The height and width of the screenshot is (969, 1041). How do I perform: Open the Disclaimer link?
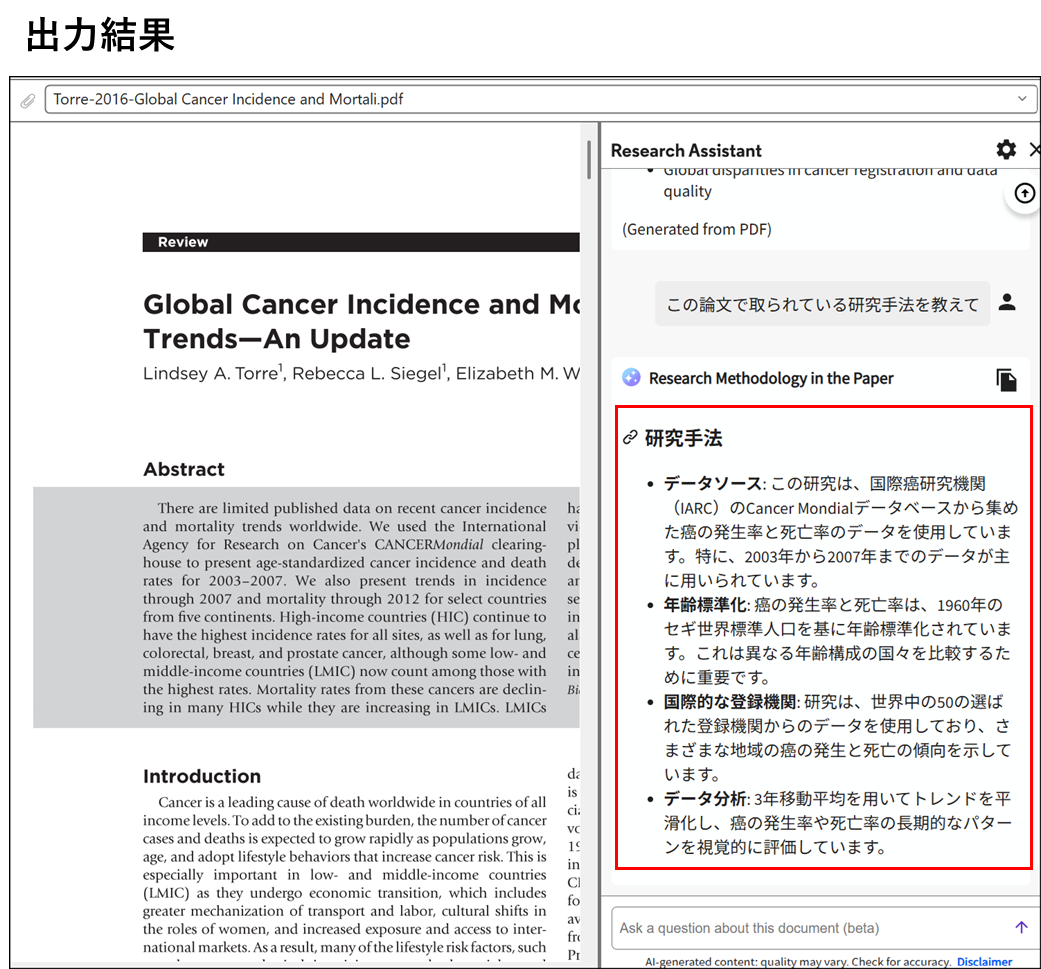click(984, 962)
